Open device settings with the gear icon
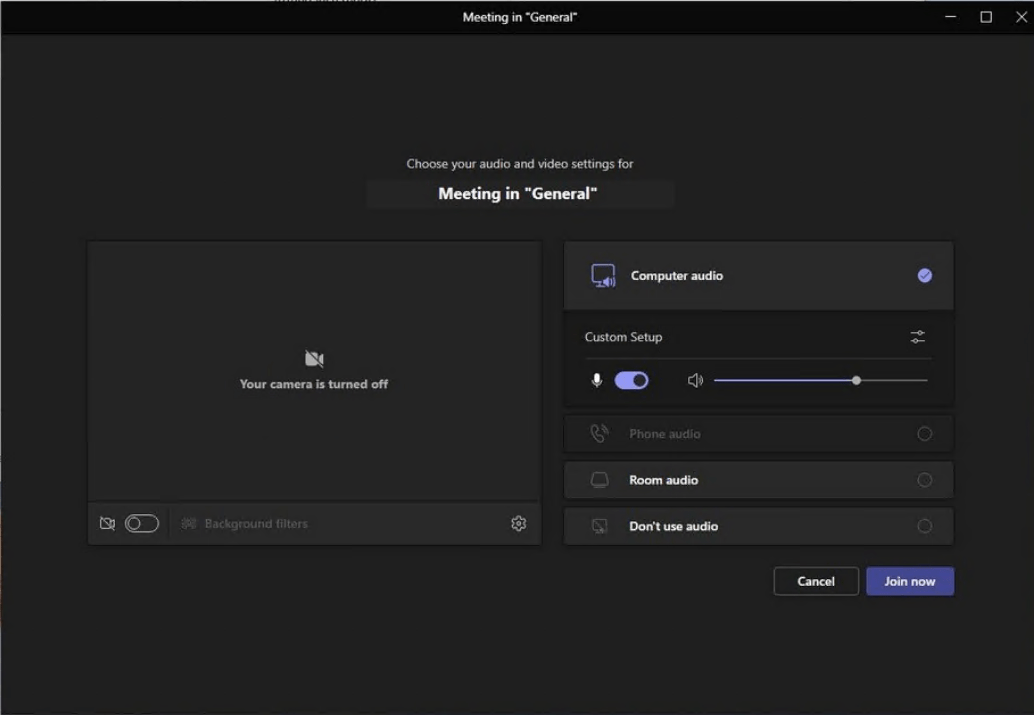1034x715 pixels. click(x=519, y=523)
